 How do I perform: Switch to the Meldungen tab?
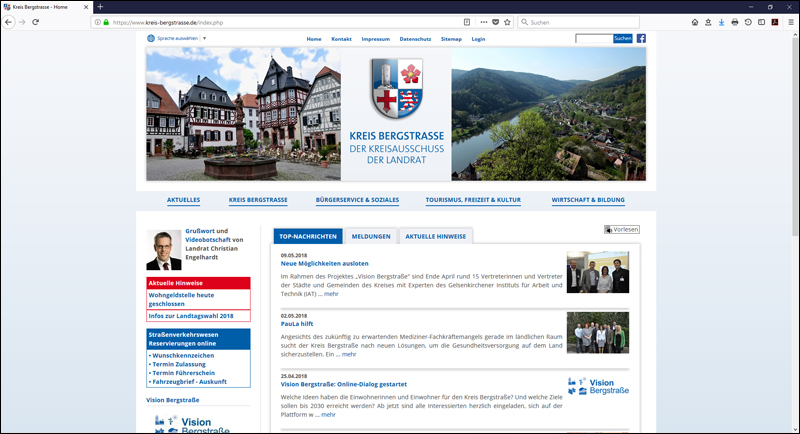click(x=371, y=236)
